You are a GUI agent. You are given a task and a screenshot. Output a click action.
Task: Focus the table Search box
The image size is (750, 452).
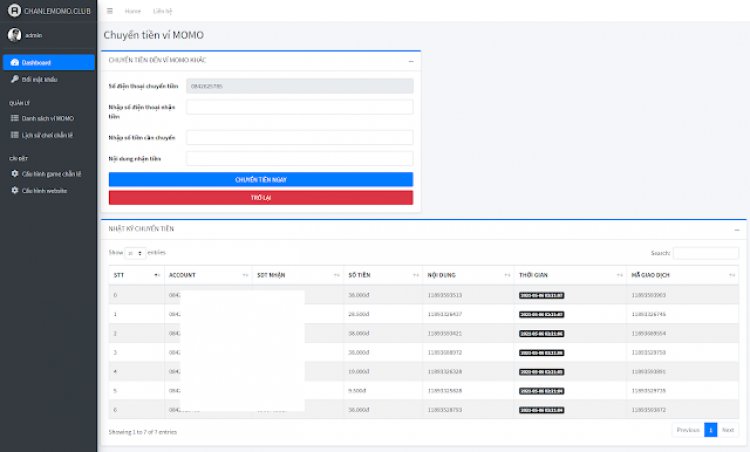(x=706, y=253)
